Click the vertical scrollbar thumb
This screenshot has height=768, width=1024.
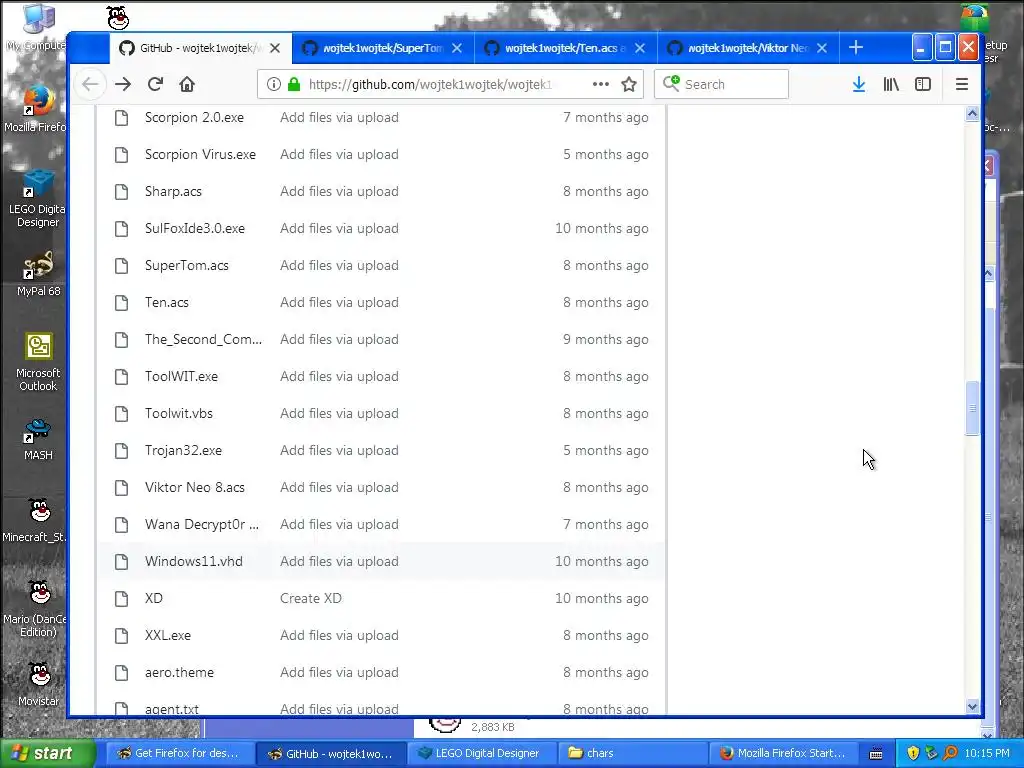(x=972, y=408)
